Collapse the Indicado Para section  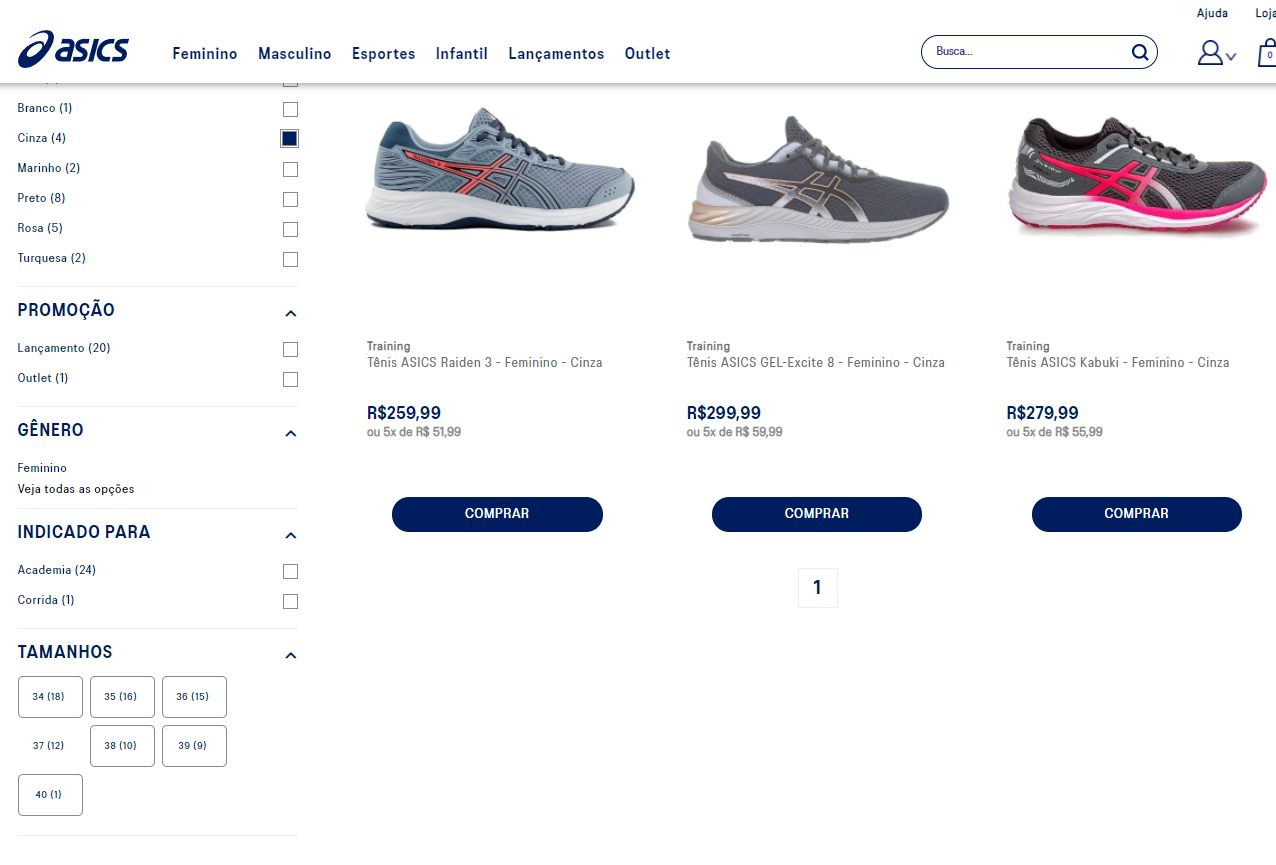point(291,535)
